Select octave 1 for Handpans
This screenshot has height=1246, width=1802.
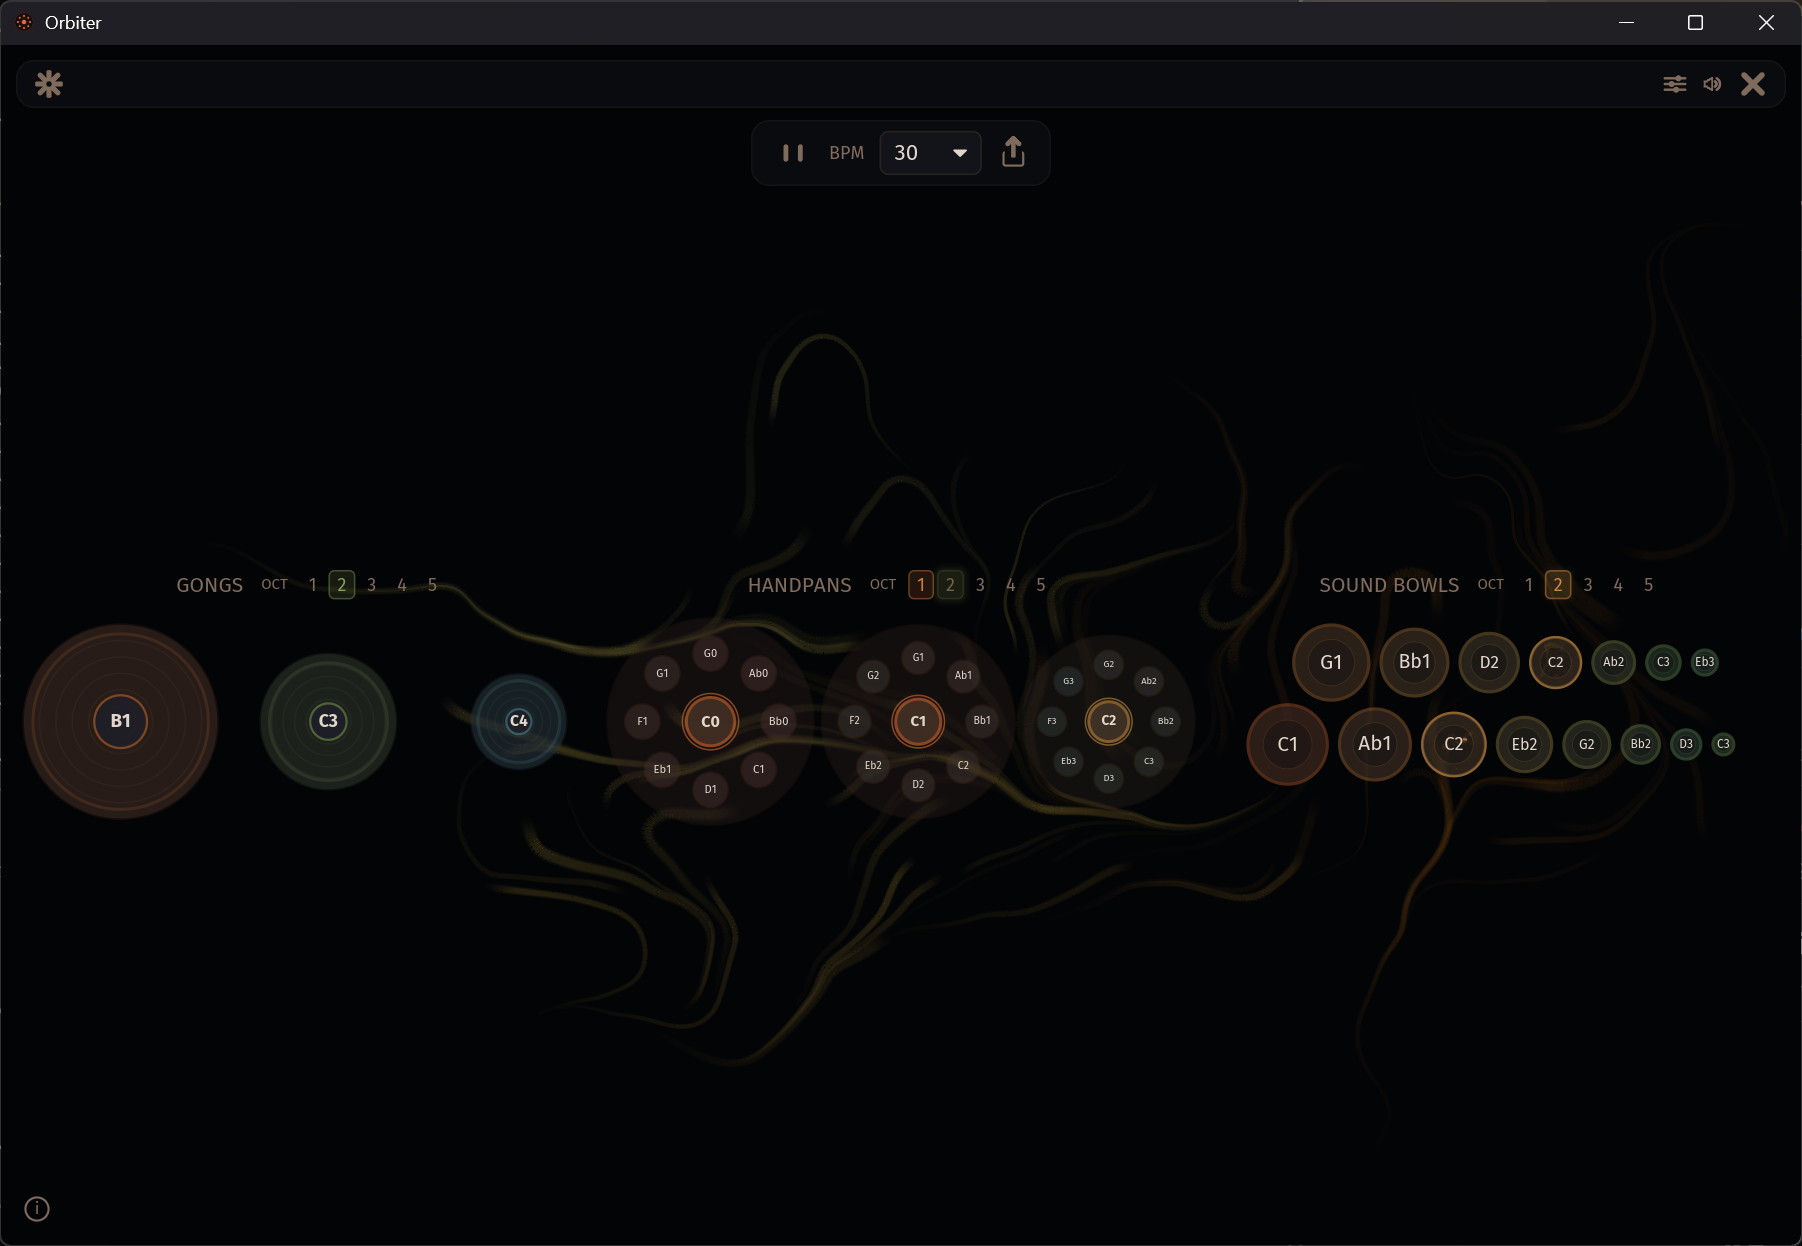pyautogui.click(x=919, y=584)
